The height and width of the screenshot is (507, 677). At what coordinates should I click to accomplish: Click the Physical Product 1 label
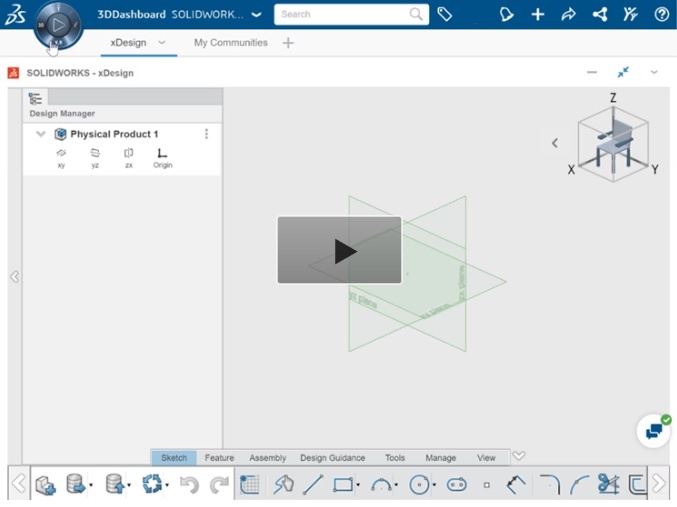tap(114, 134)
